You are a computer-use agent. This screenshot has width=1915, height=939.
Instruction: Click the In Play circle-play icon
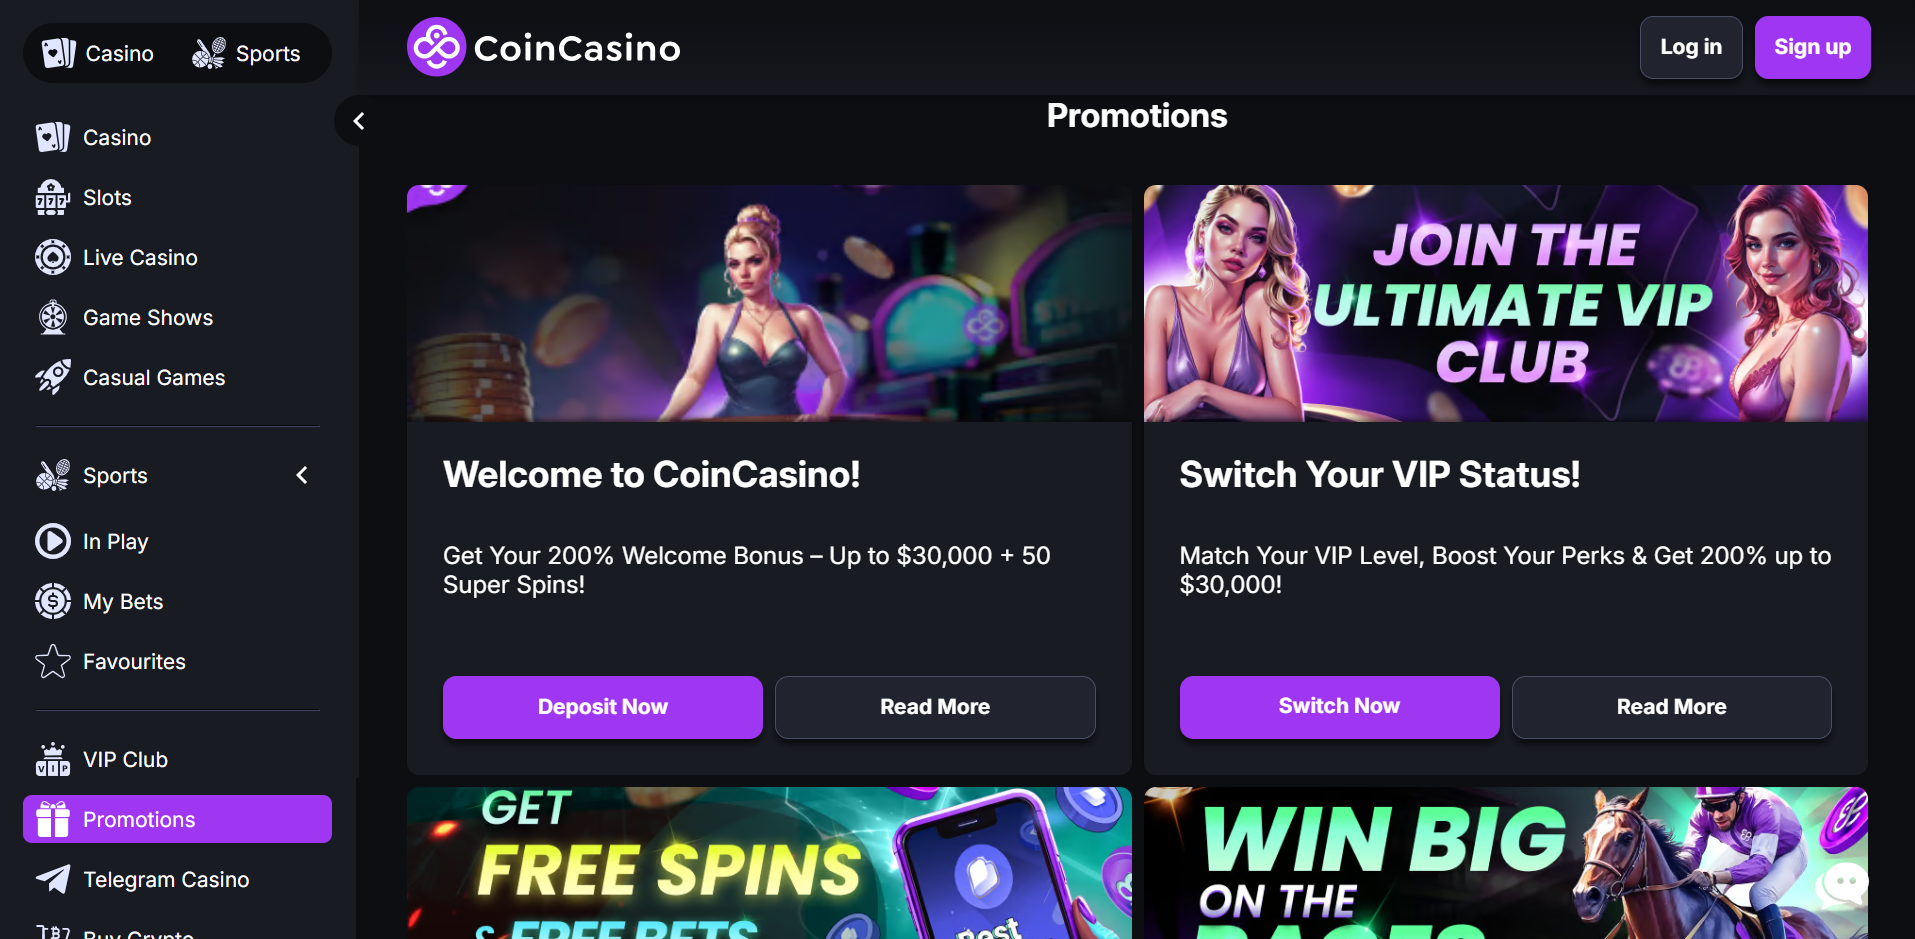52,542
